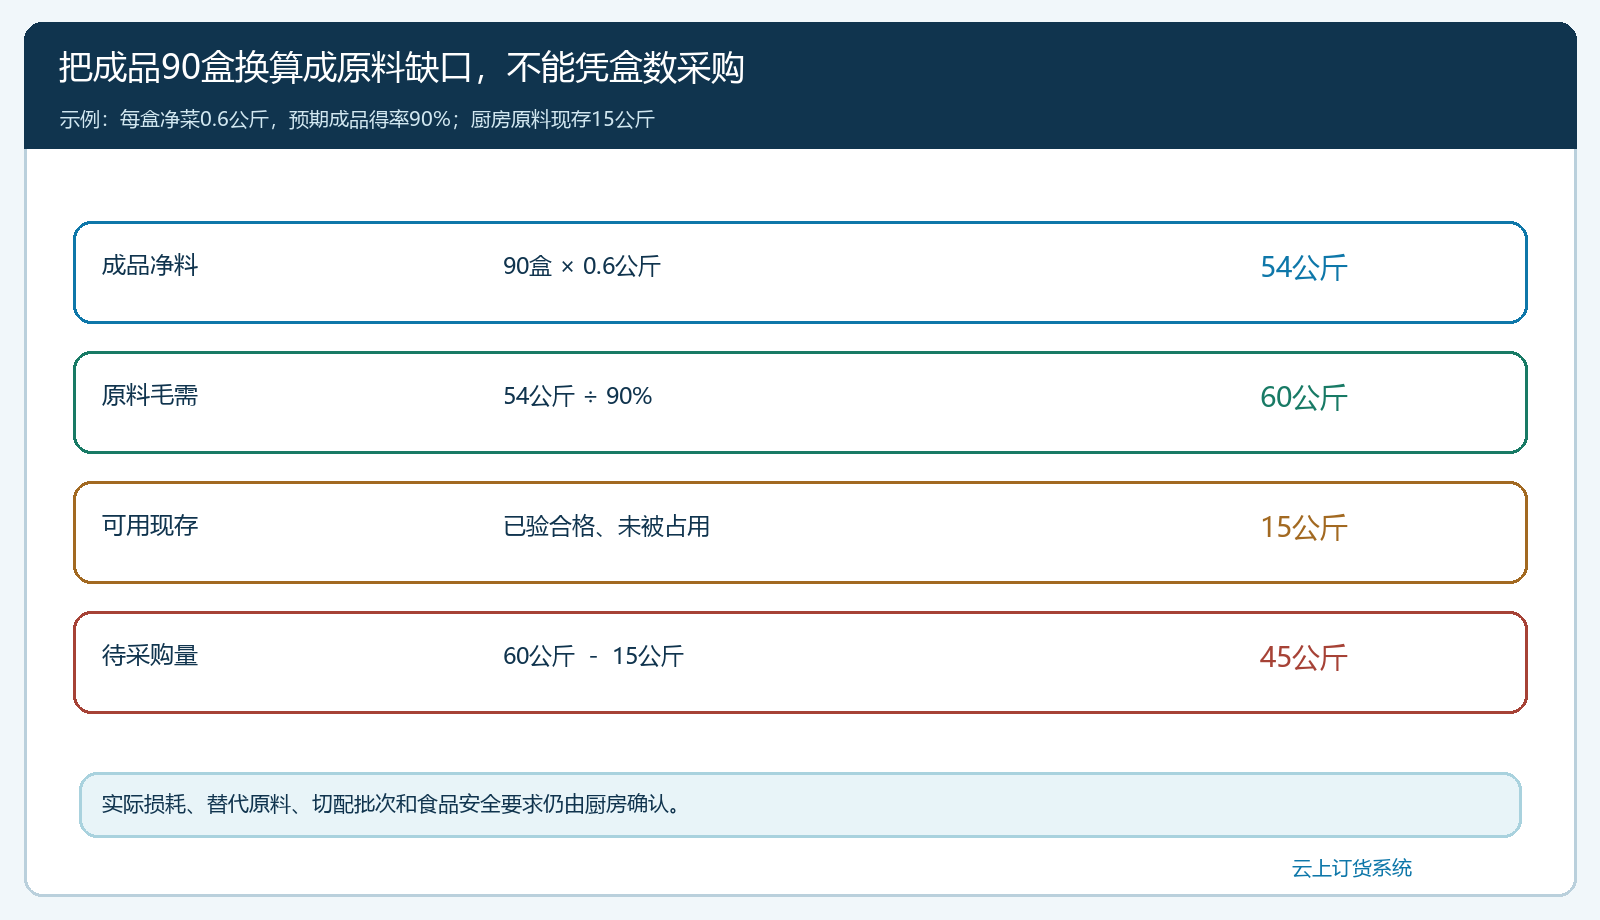Click the orange 15公斤 value

tap(1303, 527)
